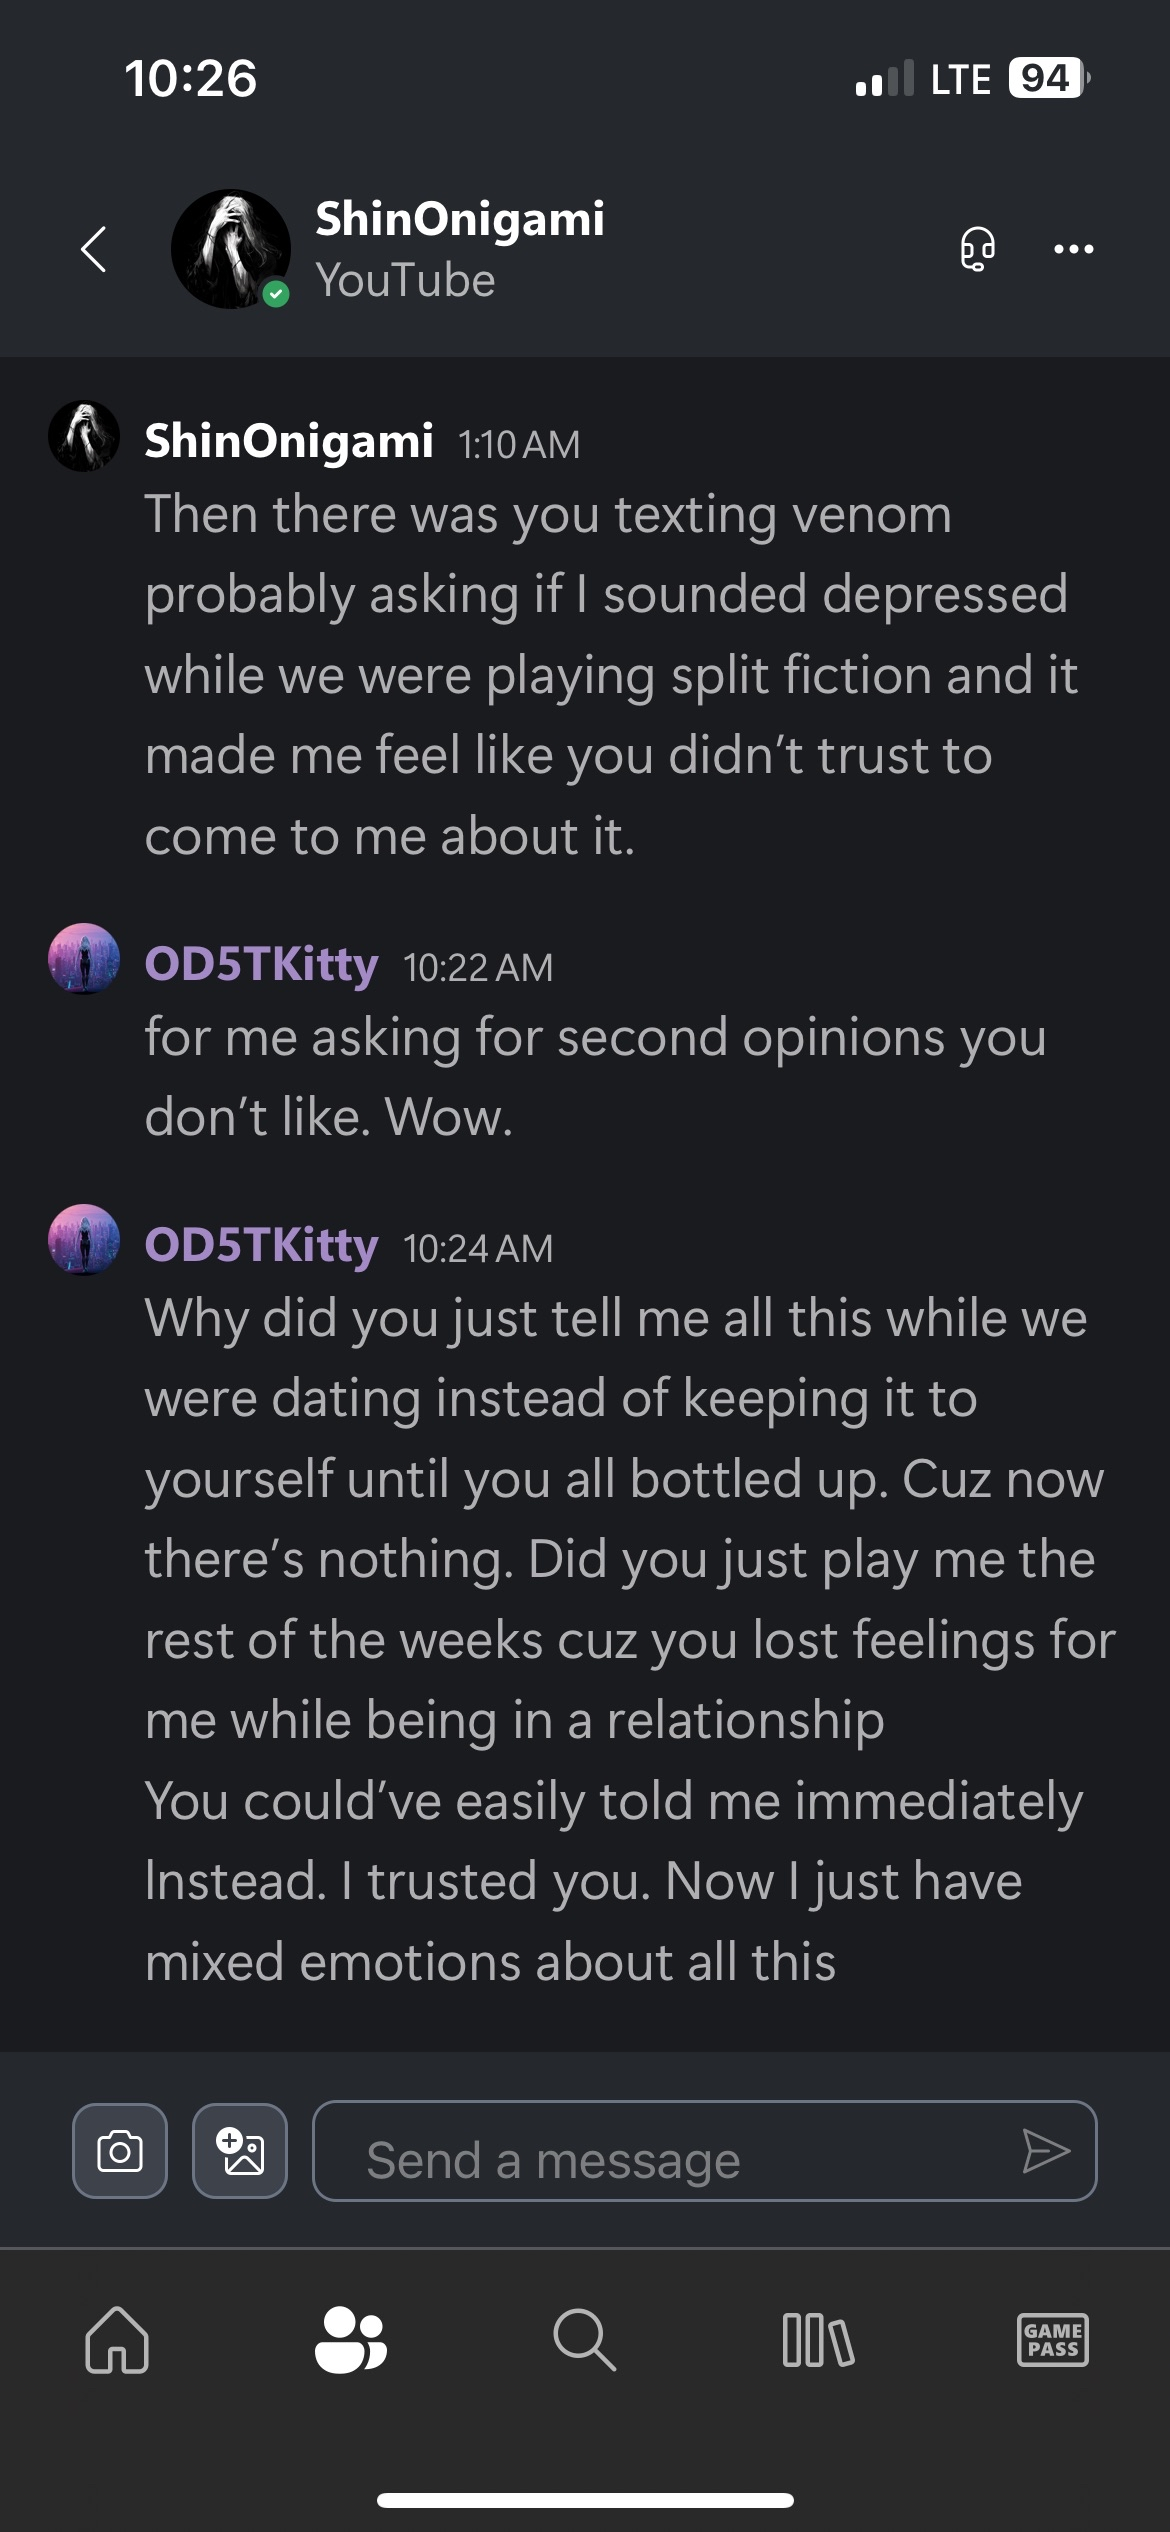Open the Game Pass tab
The height and width of the screenshot is (2532, 1170).
coord(1053,2340)
